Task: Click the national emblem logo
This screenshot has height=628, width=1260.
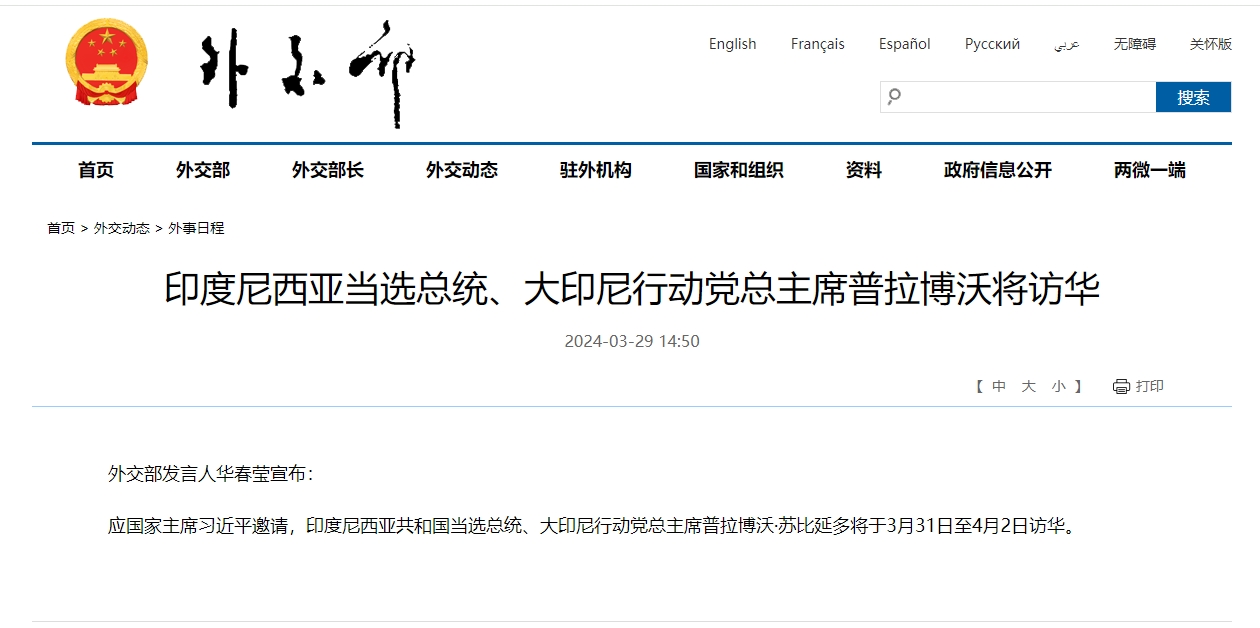Action: click(x=106, y=63)
